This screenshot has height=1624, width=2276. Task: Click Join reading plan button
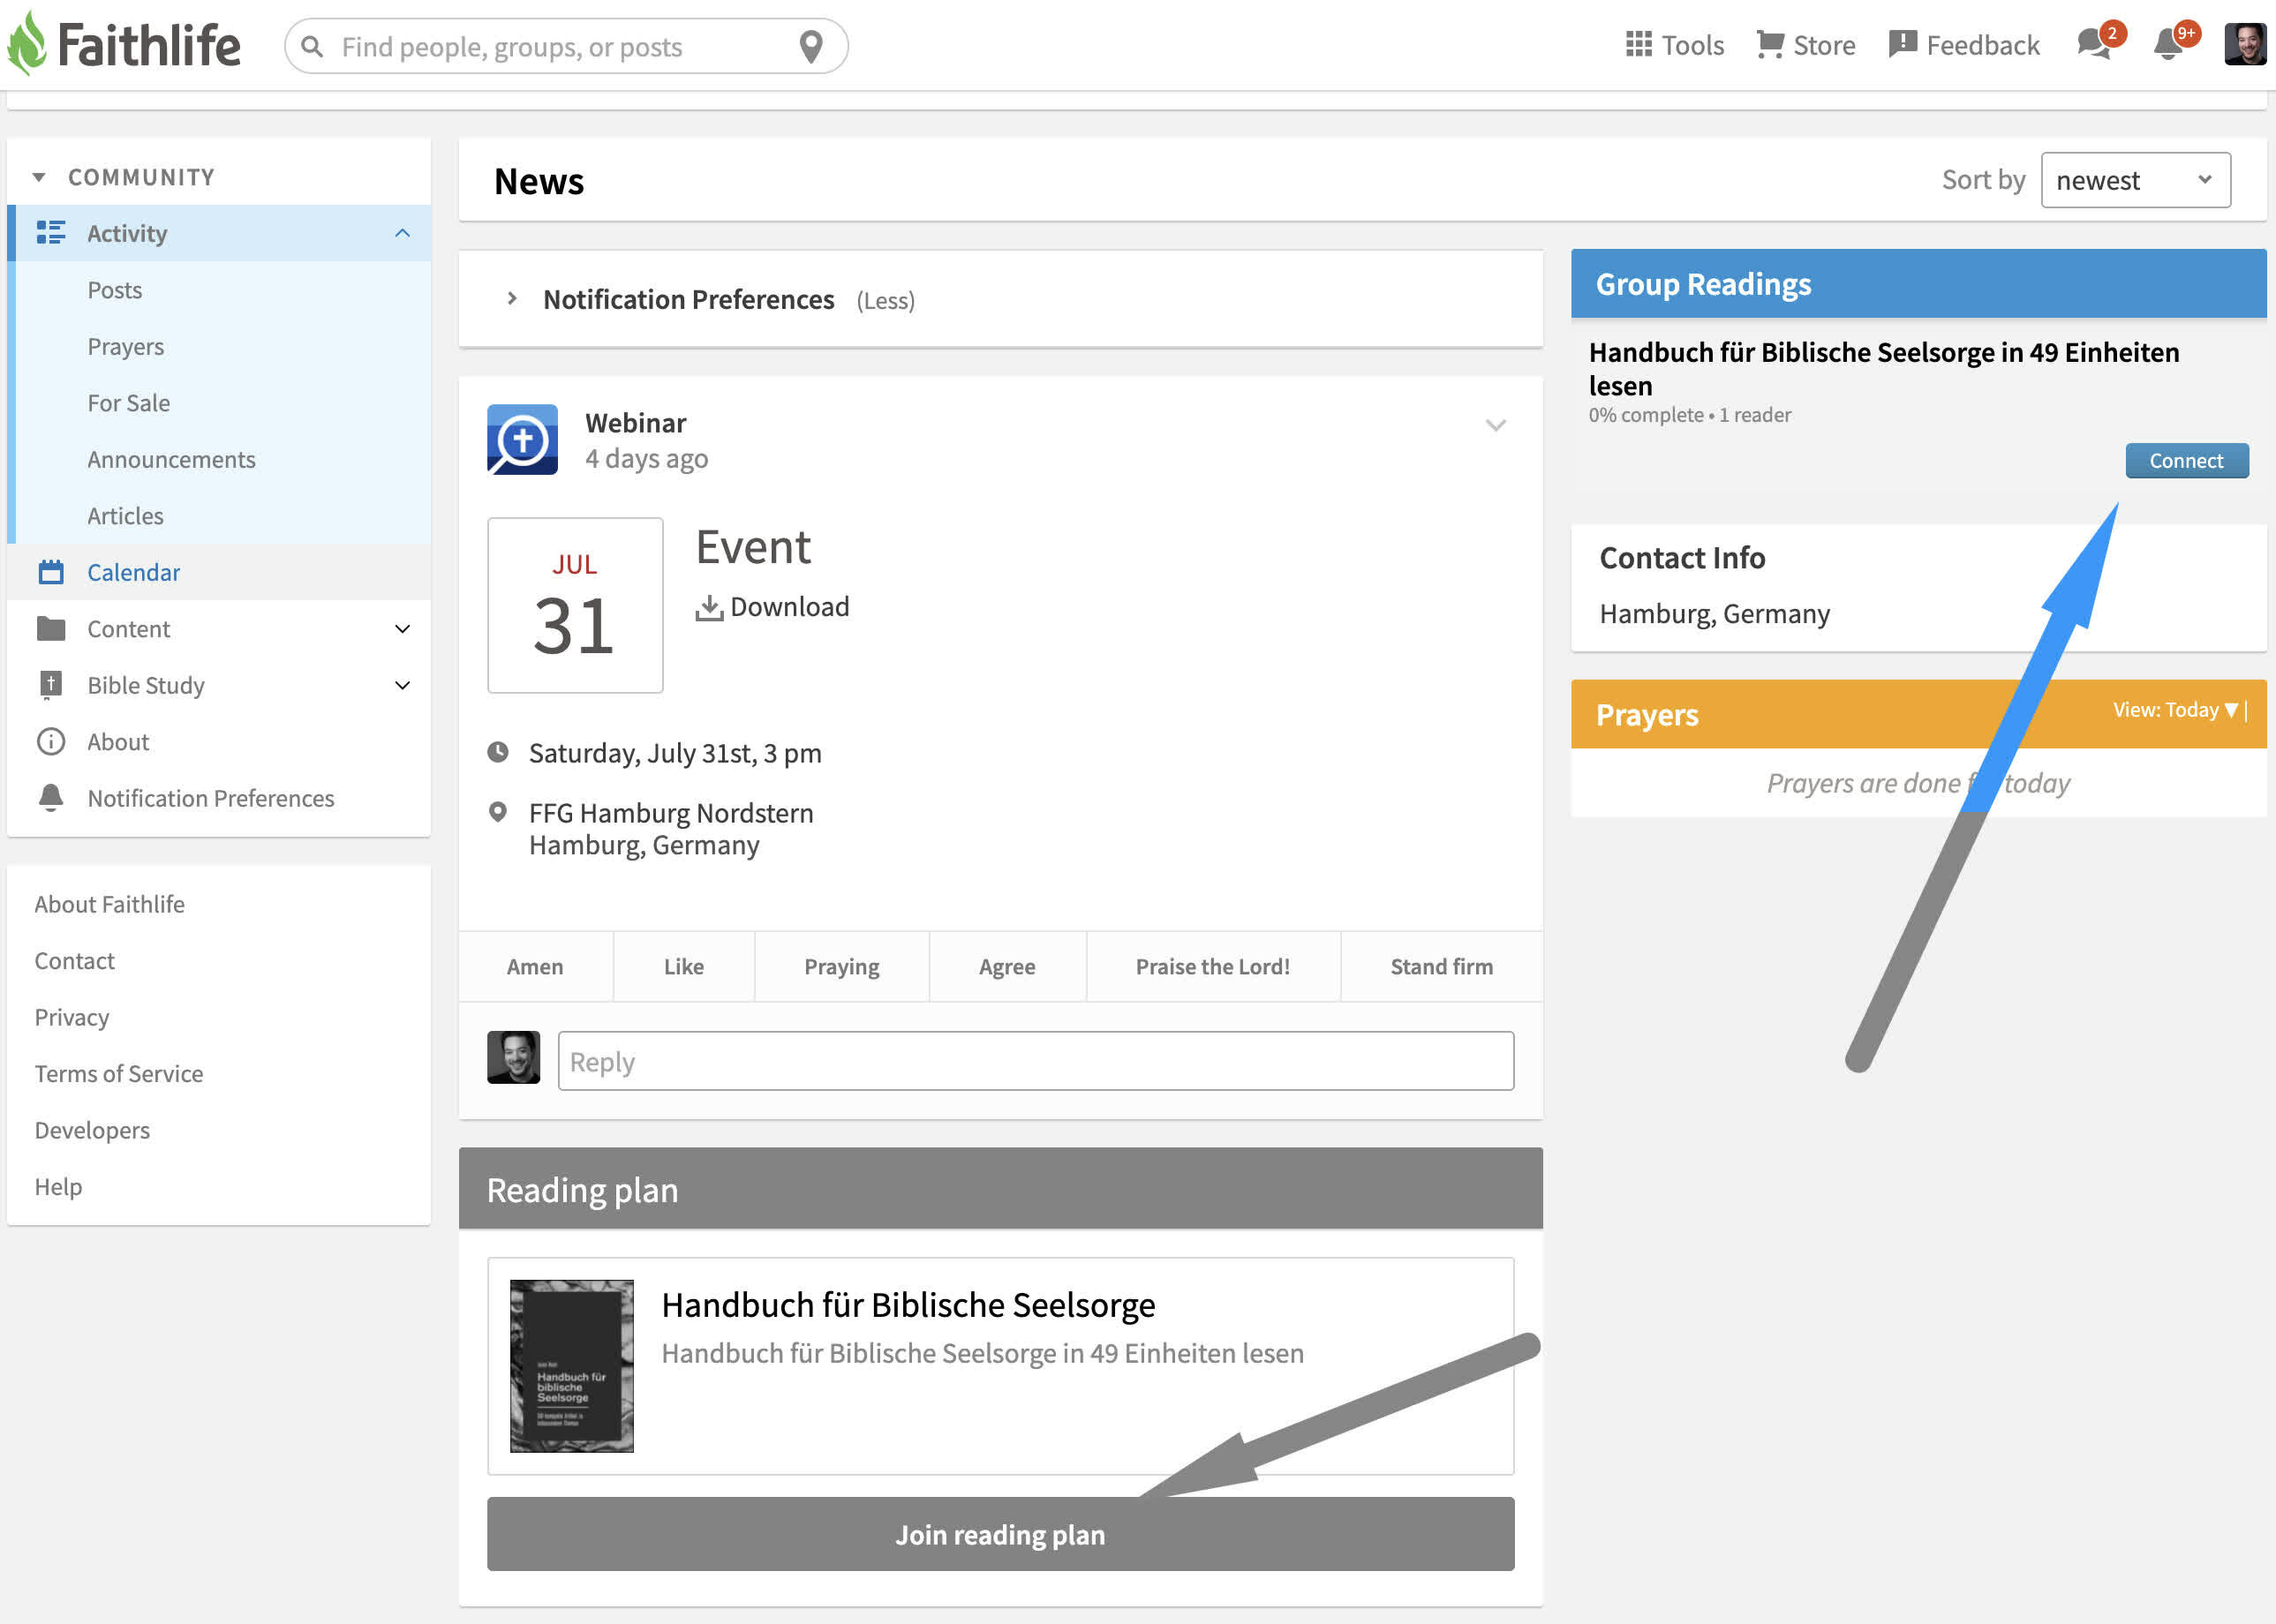click(x=1000, y=1534)
